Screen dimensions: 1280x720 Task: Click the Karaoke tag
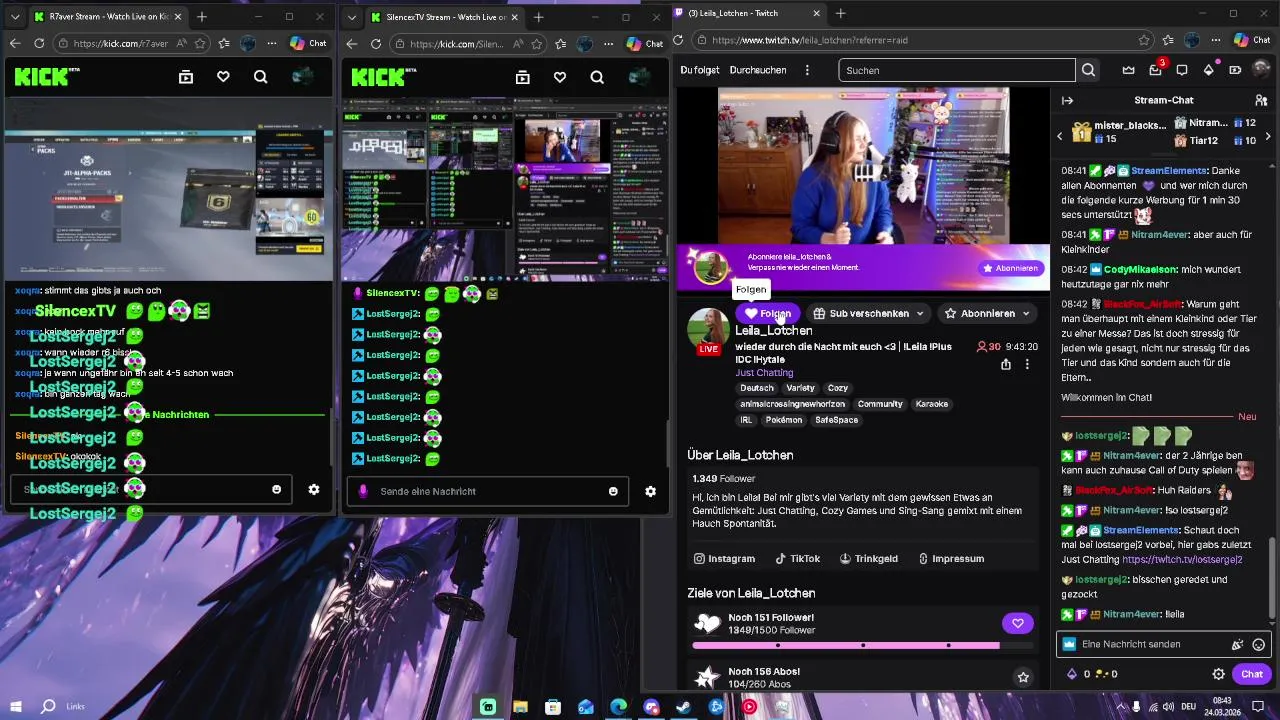932,404
